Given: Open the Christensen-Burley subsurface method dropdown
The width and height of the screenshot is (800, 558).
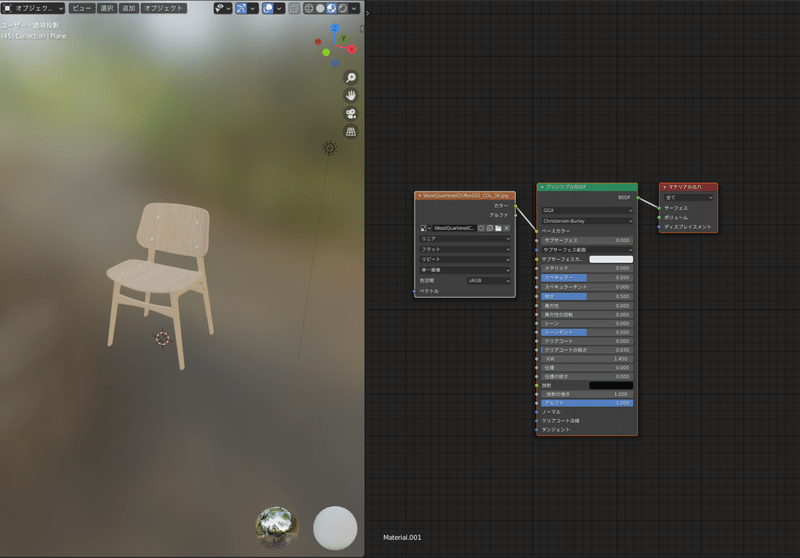Looking at the screenshot, I should (587, 221).
